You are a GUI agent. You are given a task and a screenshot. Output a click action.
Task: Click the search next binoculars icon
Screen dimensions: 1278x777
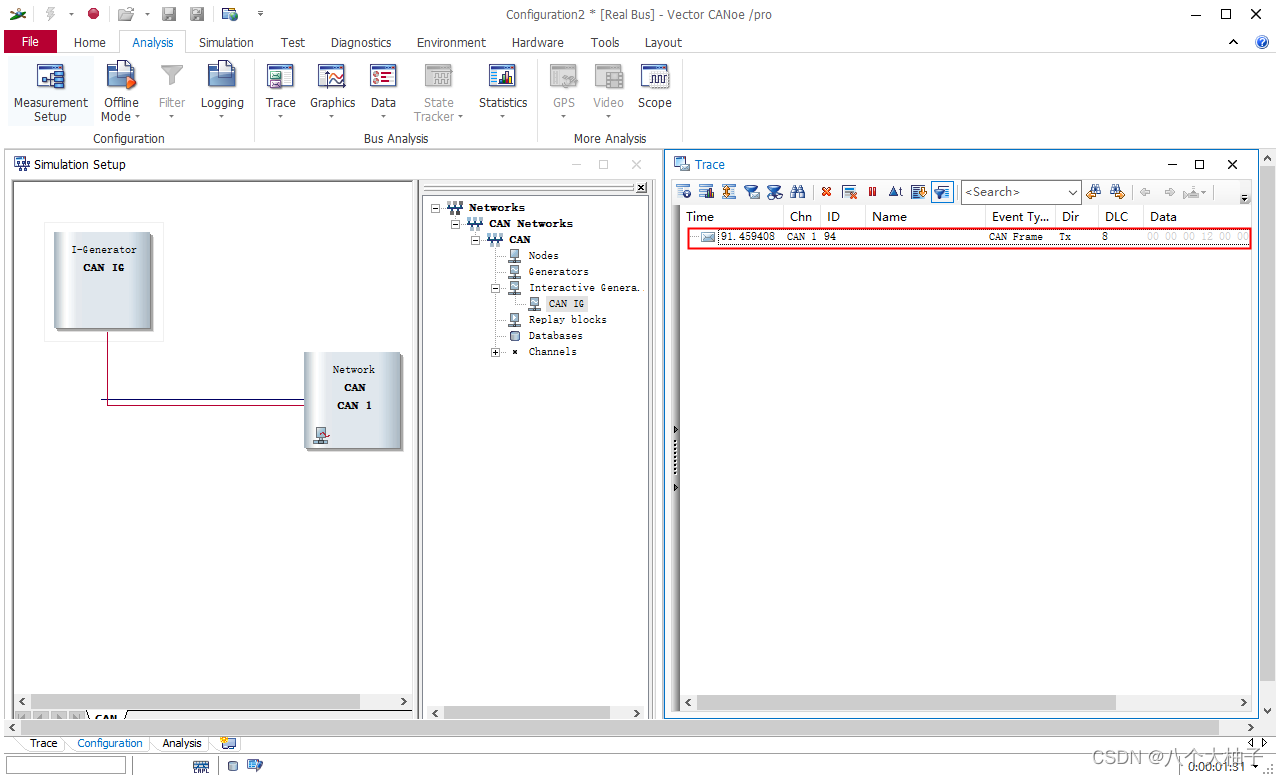[1117, 192]
